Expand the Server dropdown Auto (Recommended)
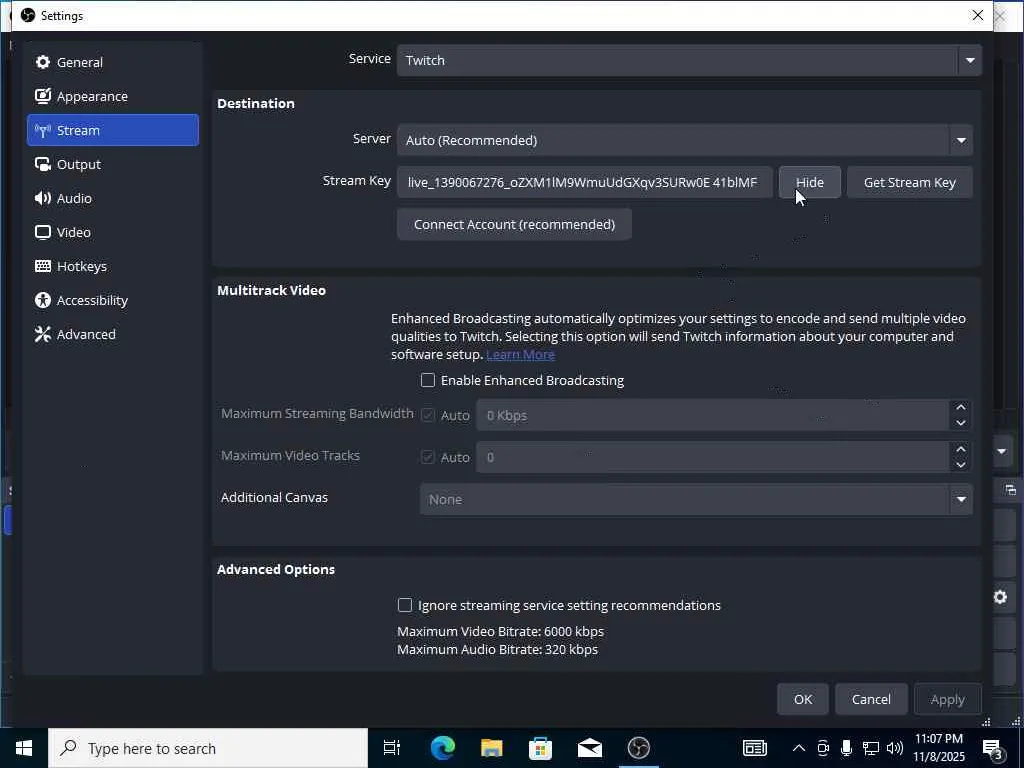Screen dimensions: 1024x768 [x=684, y=140]
